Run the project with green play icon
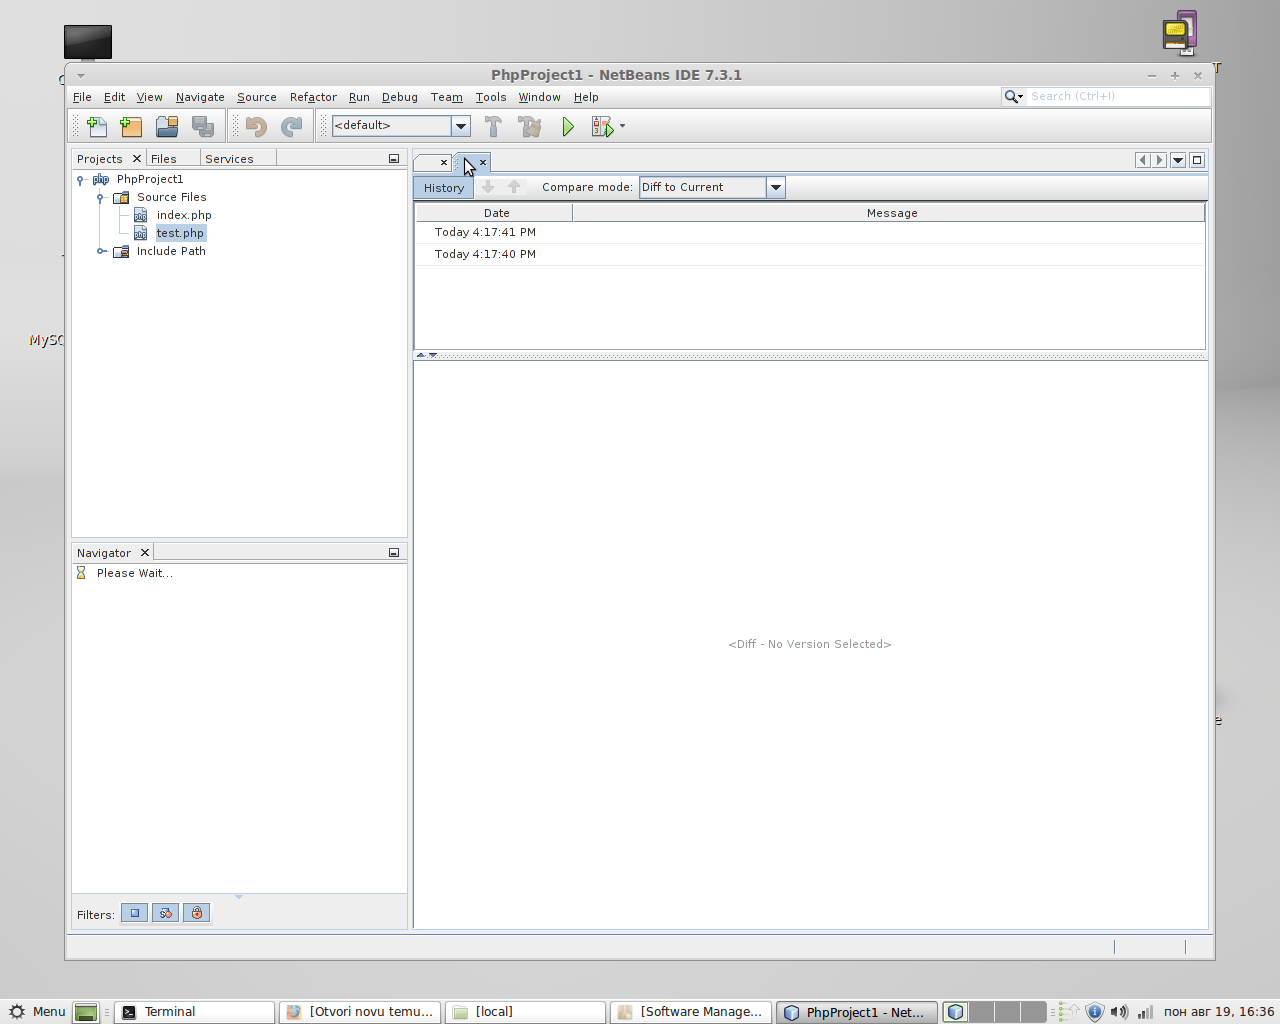 (567, 126)
